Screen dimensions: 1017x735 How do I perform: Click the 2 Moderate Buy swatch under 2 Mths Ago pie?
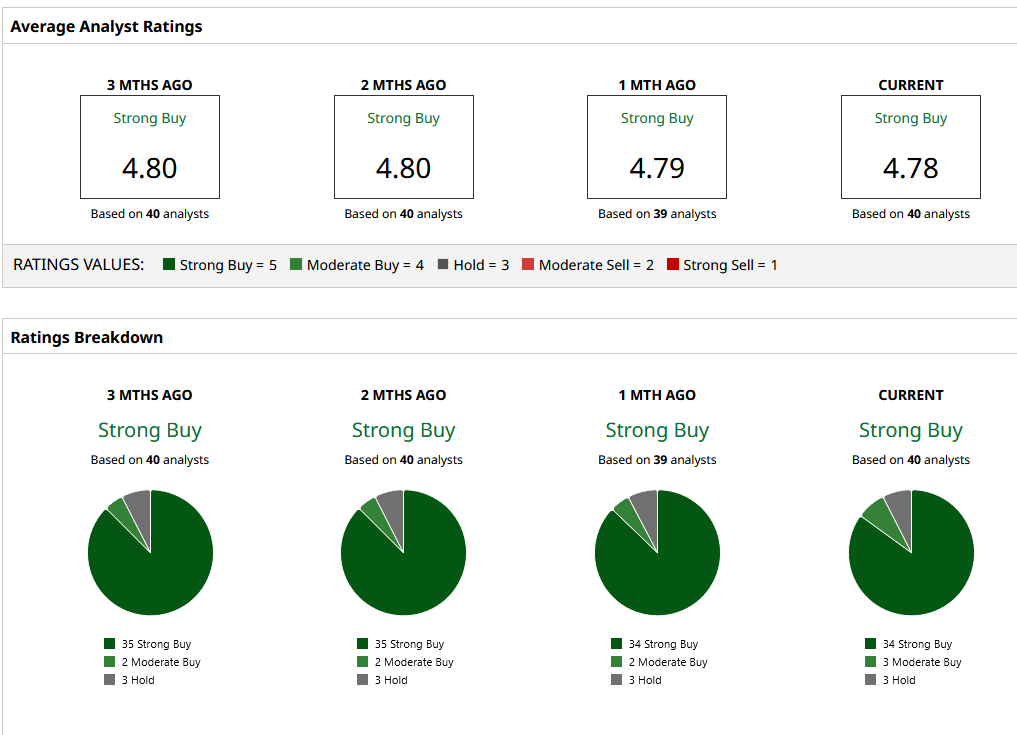tap(363, 662)
